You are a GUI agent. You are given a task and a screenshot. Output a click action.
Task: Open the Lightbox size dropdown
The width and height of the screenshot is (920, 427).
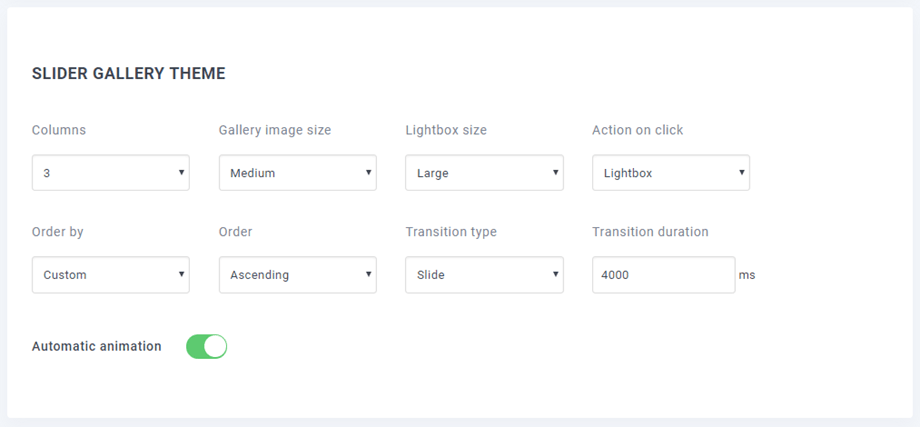point(484,173)
